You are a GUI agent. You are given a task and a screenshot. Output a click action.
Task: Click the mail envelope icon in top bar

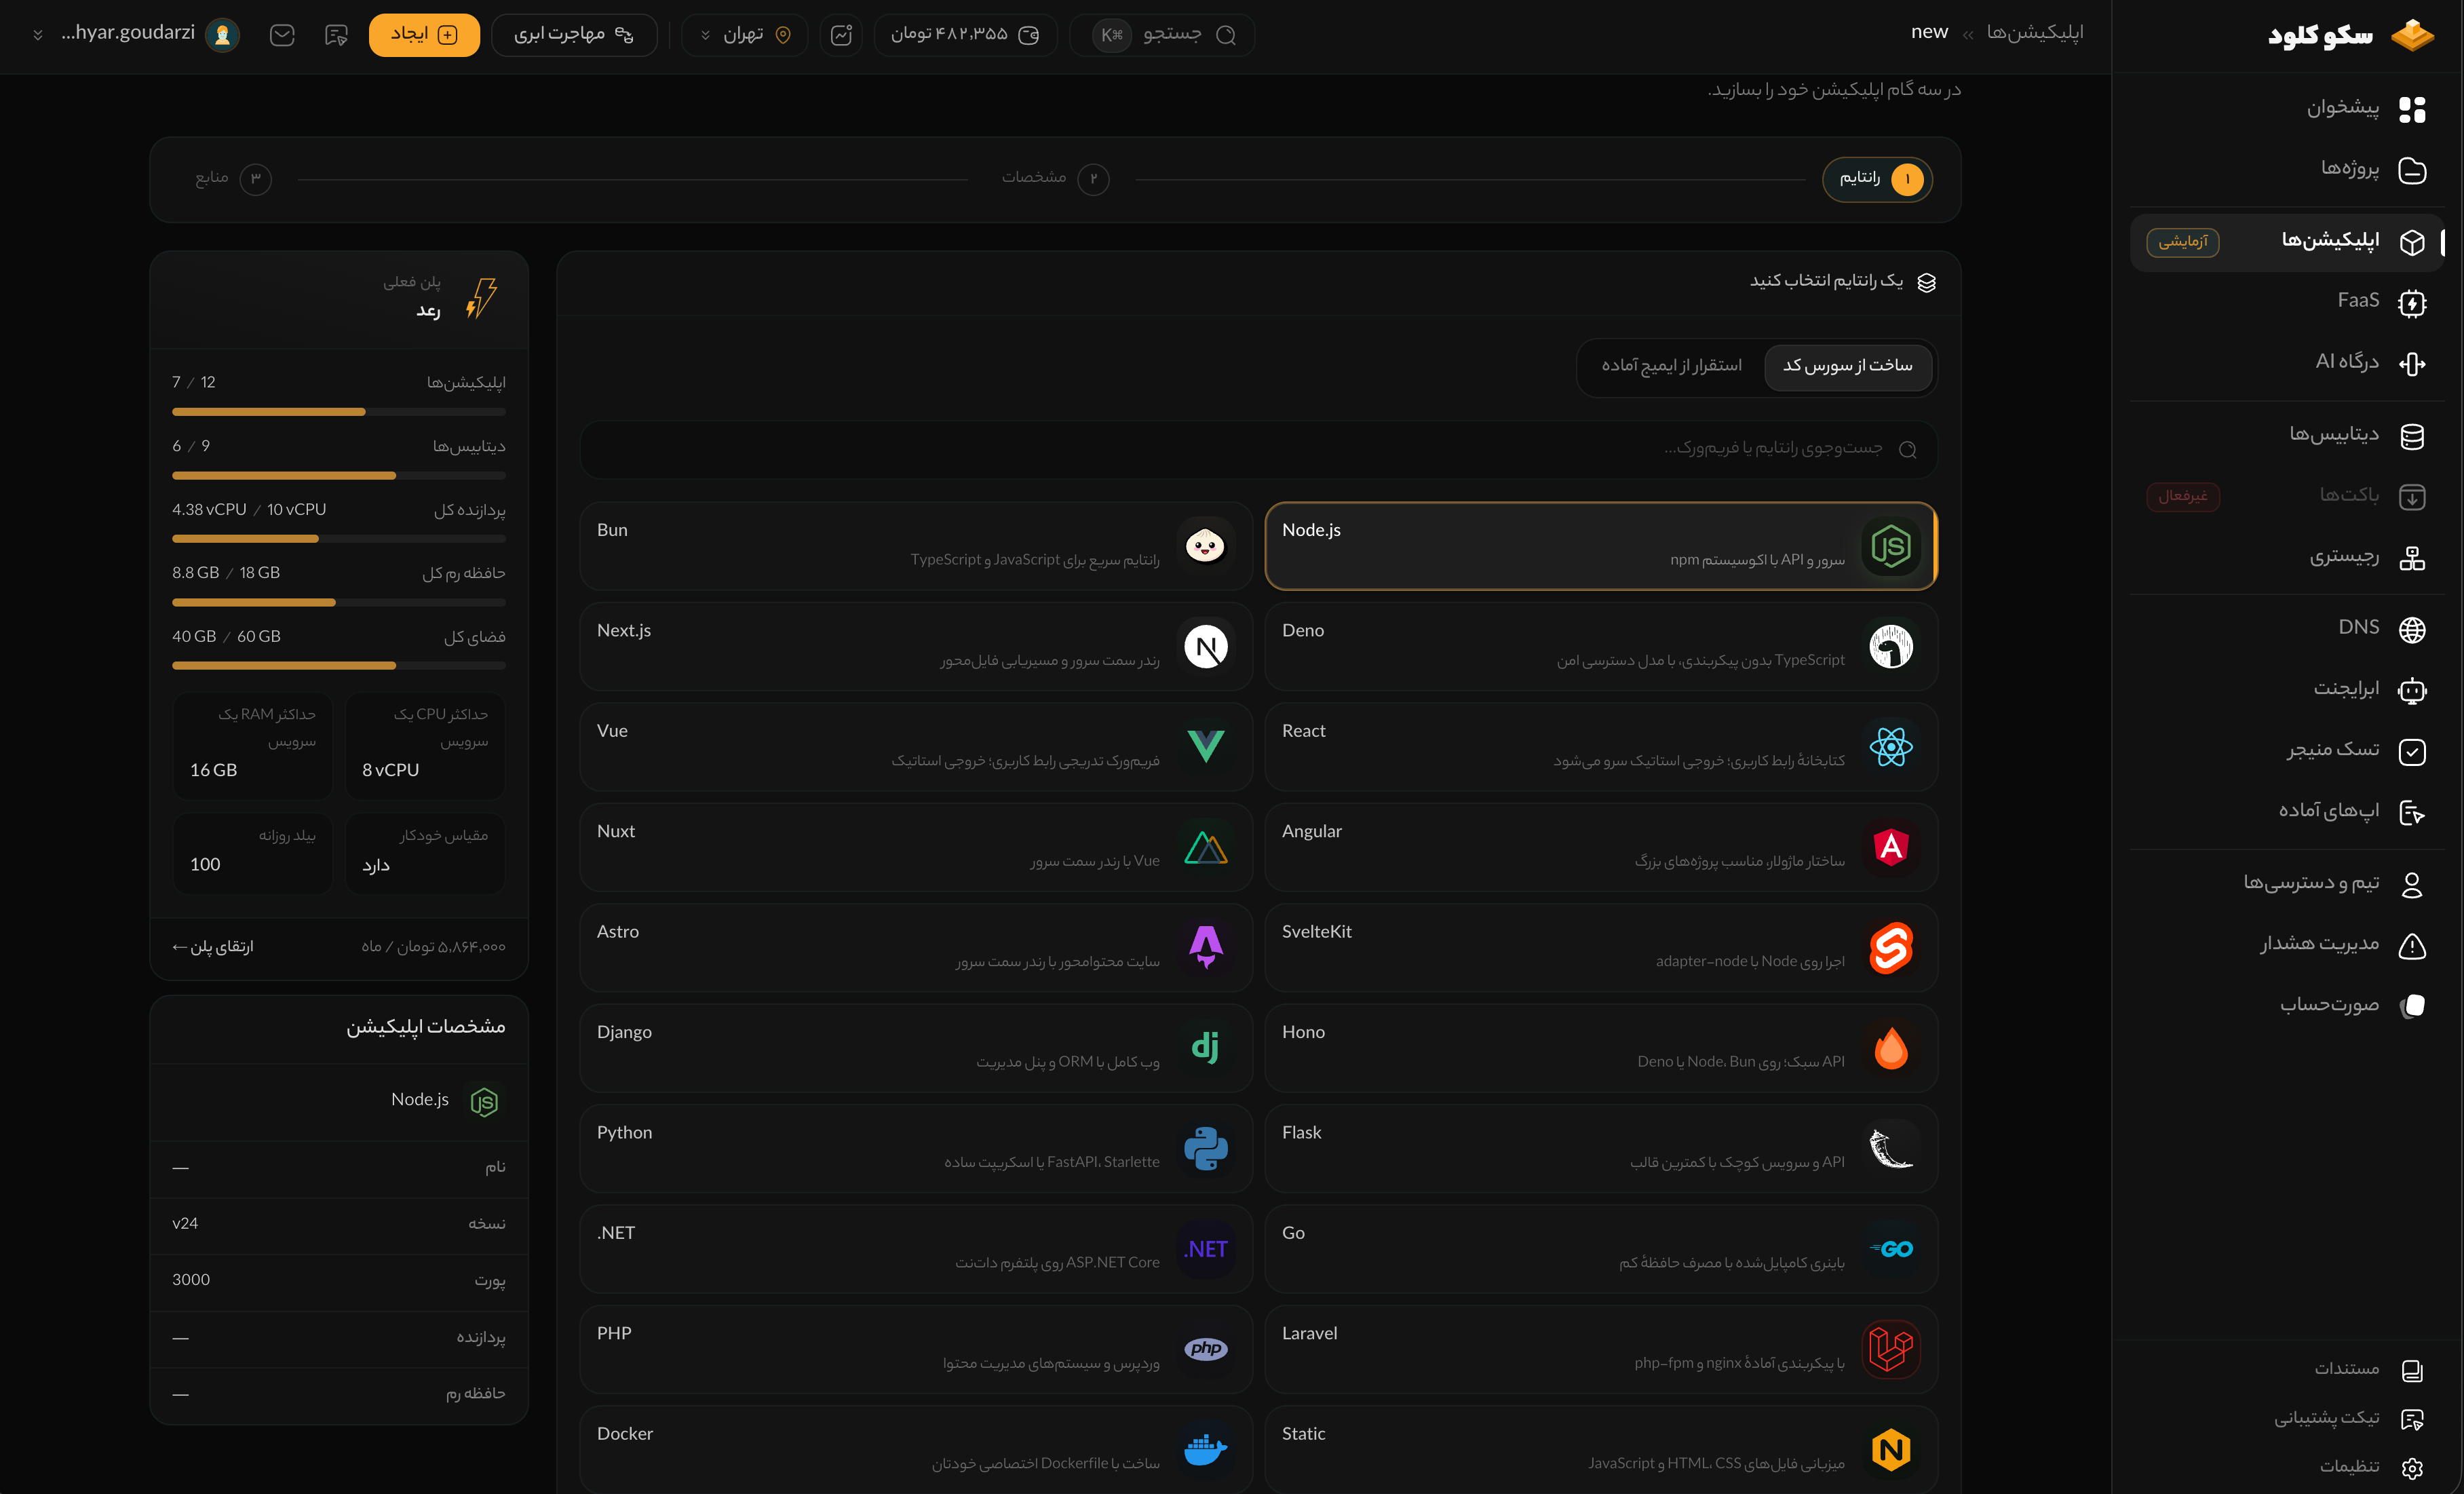[x=282, y=35]
